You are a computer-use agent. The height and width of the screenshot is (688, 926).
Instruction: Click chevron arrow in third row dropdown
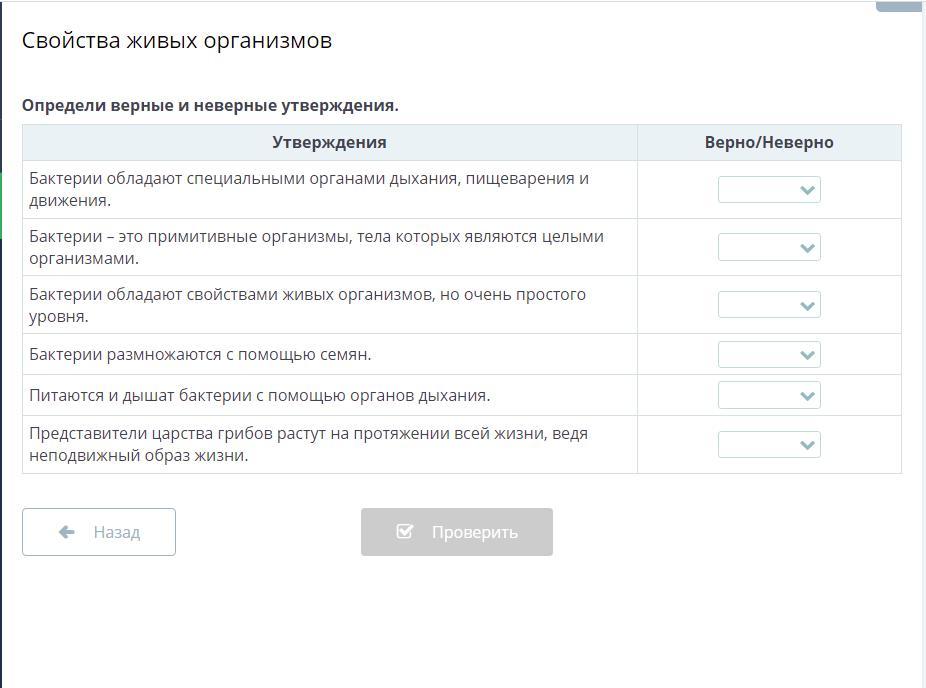tap(807, 306)
